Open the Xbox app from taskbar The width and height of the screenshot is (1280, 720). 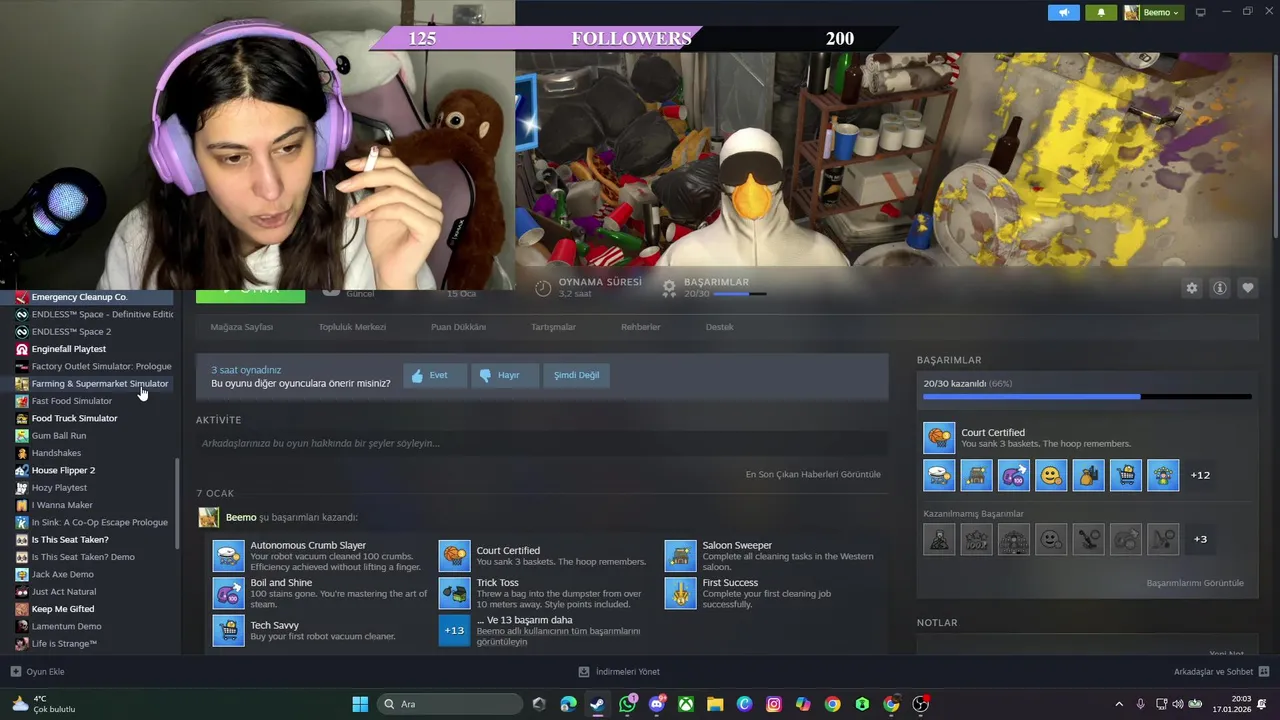(x=686, y=704)
